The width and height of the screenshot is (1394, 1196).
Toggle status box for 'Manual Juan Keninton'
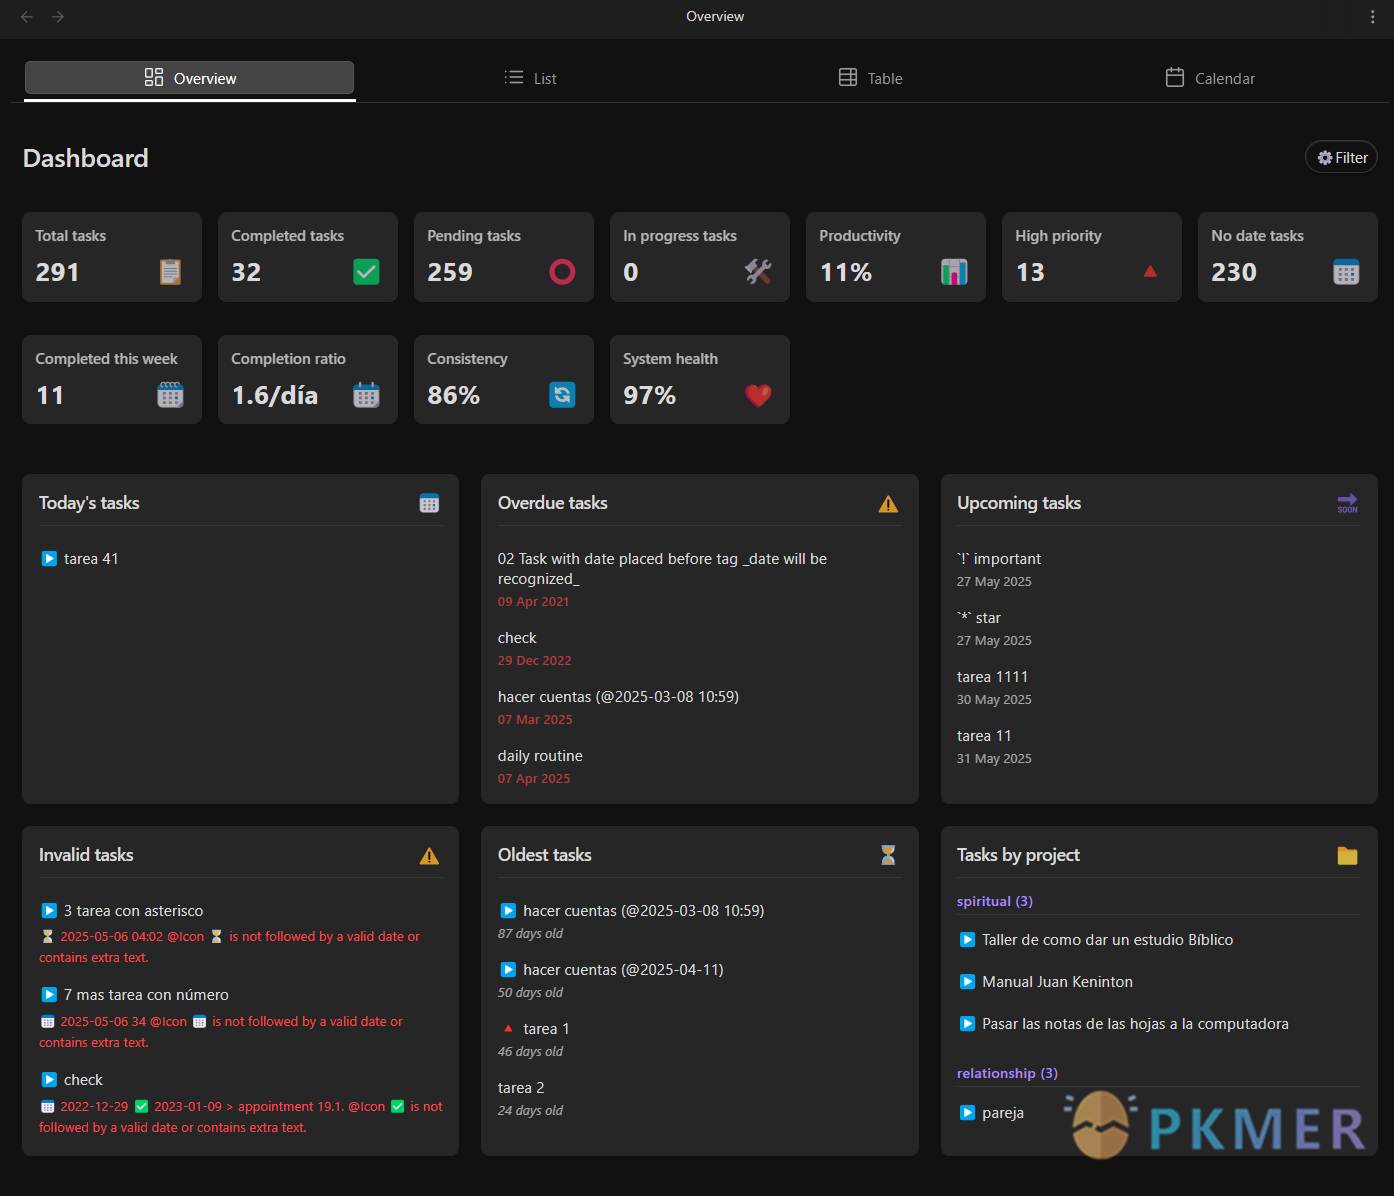point(967,982)
